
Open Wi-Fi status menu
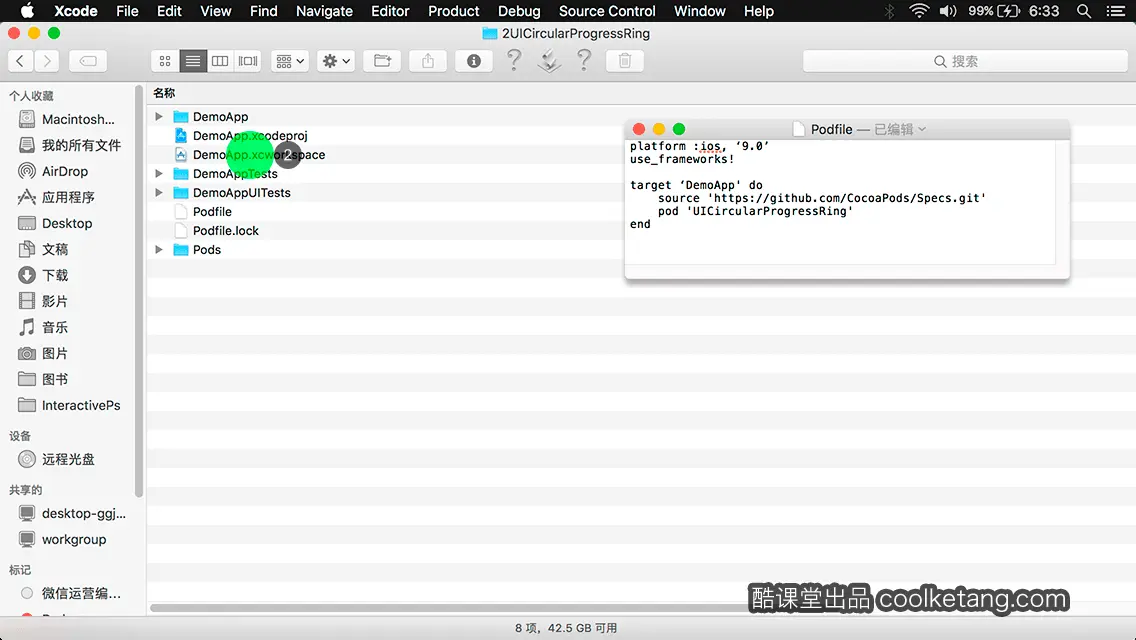pyautogui.click(x=919, y=11)
